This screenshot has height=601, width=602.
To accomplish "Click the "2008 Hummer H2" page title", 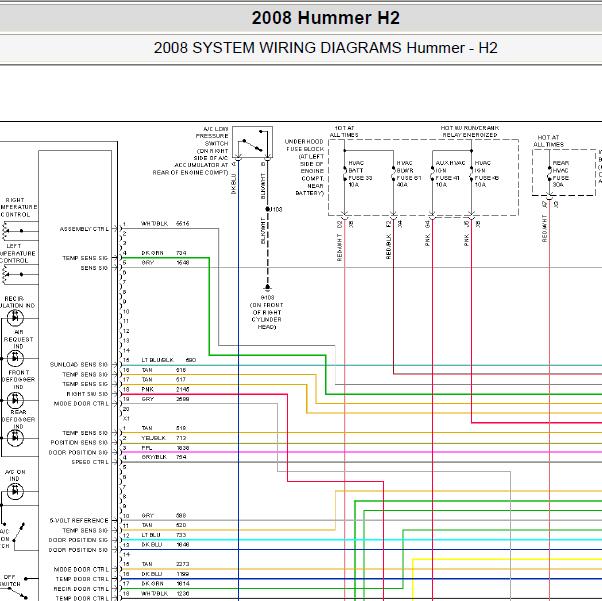I will click(326, 18).
